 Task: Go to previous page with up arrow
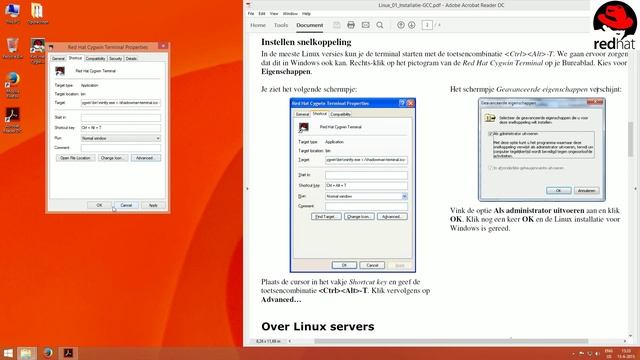[x=401, y=25]
